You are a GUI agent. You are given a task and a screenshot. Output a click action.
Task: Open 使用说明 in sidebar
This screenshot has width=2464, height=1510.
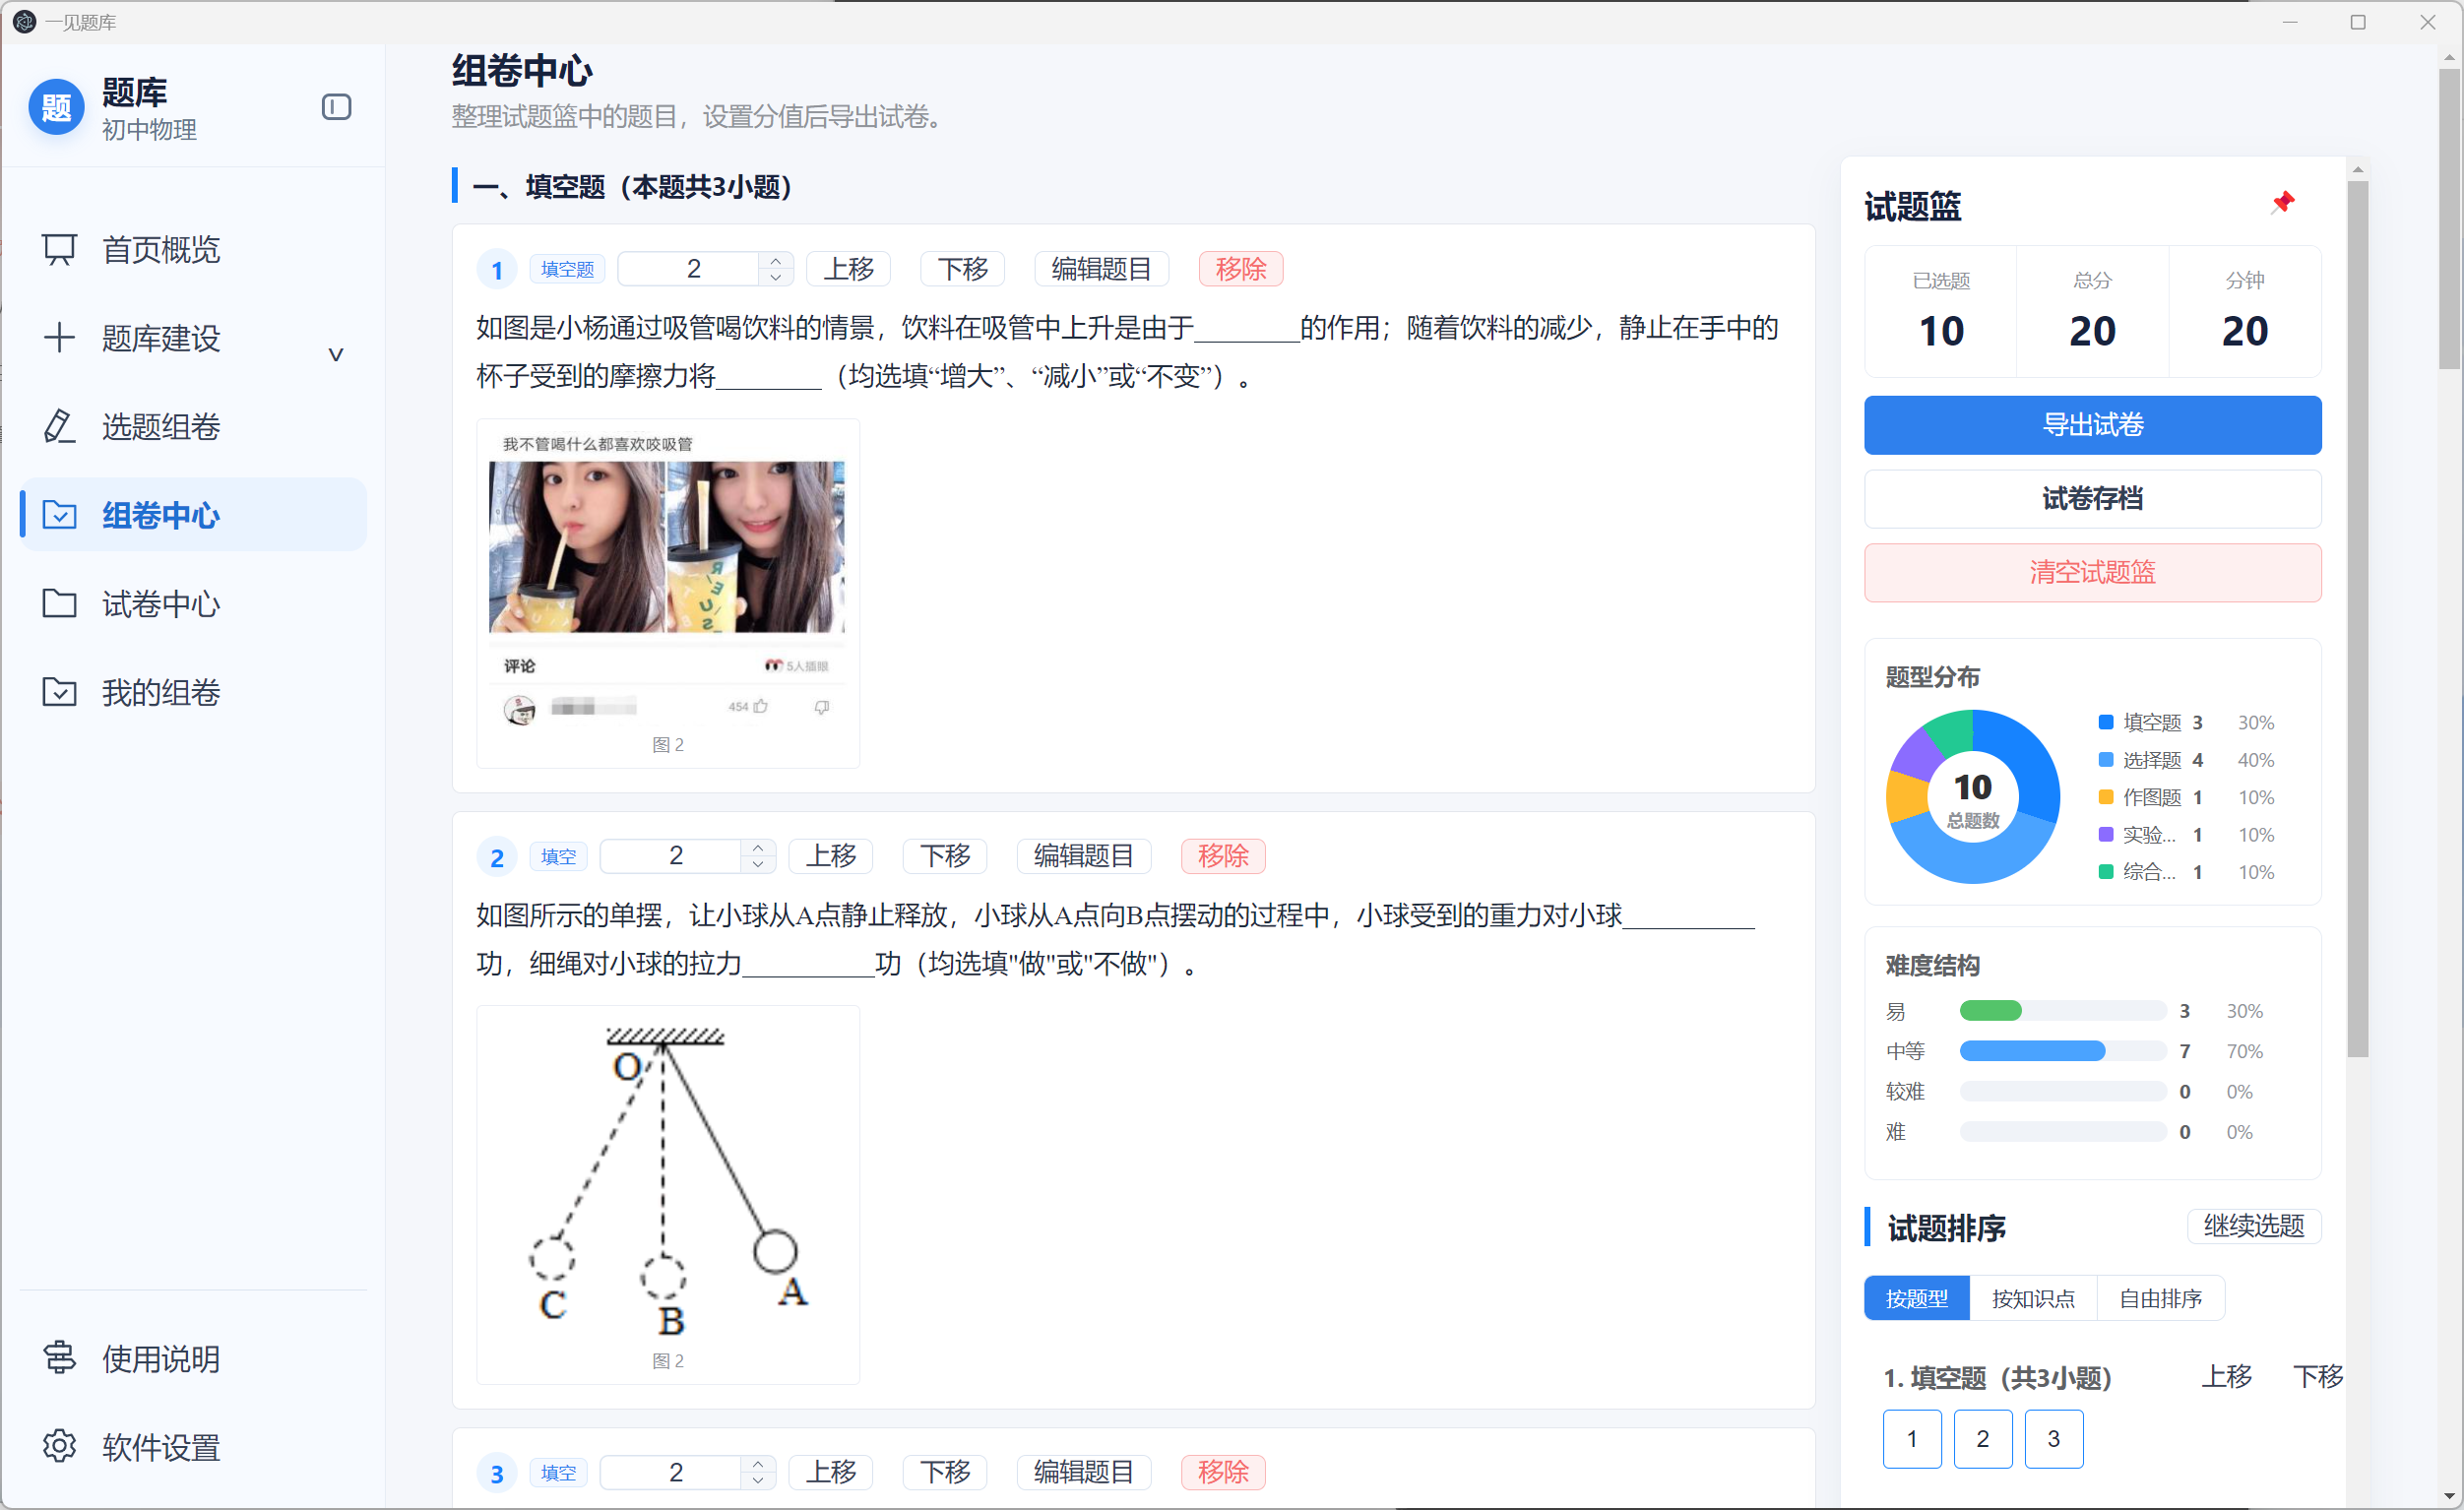coord(194,1357)
